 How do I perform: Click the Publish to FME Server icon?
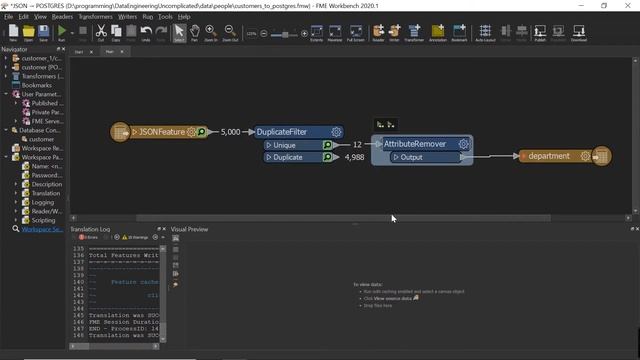[x=540, y=33]
